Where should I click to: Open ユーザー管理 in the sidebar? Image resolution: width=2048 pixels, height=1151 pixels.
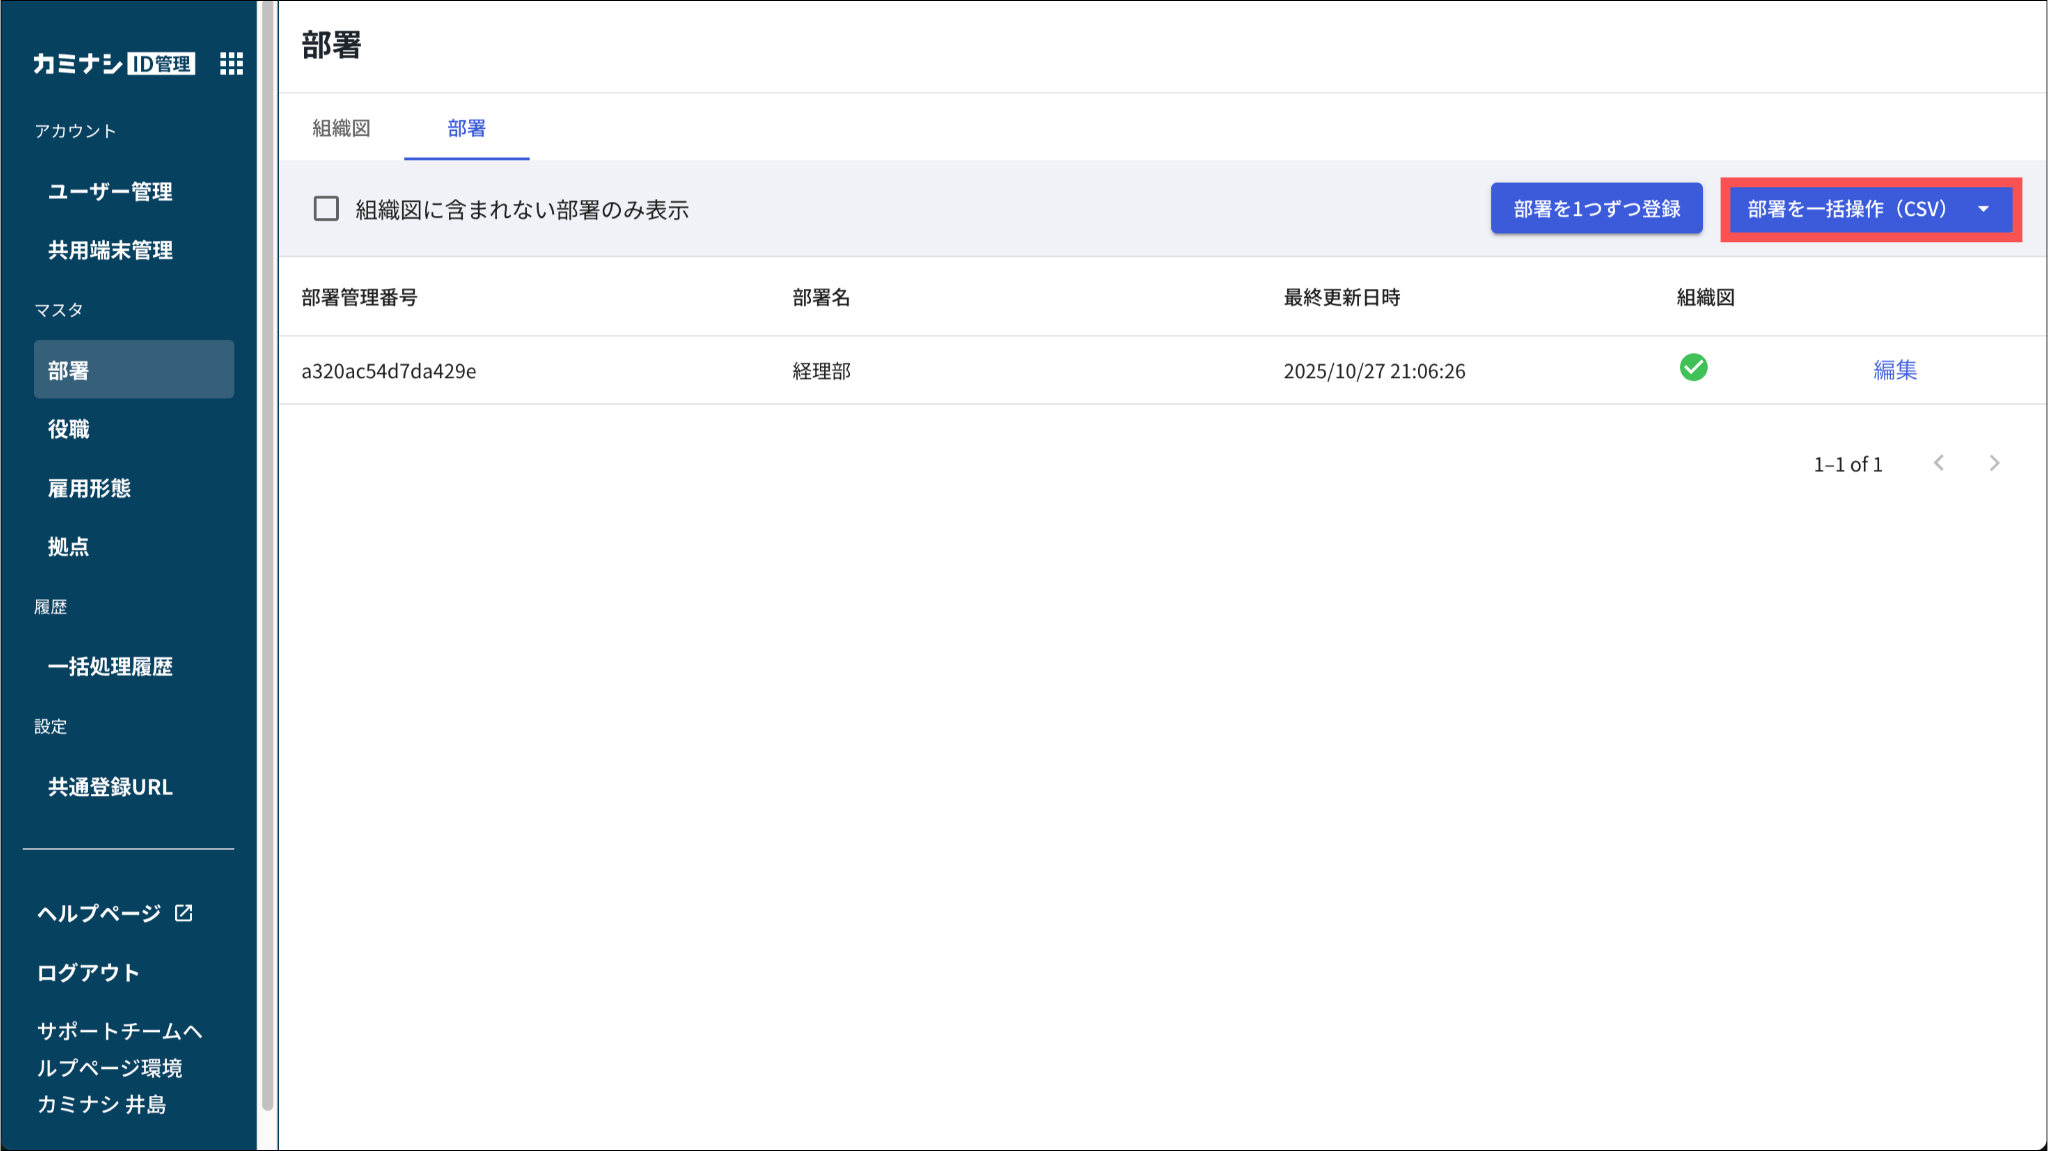tap(110, 191)
